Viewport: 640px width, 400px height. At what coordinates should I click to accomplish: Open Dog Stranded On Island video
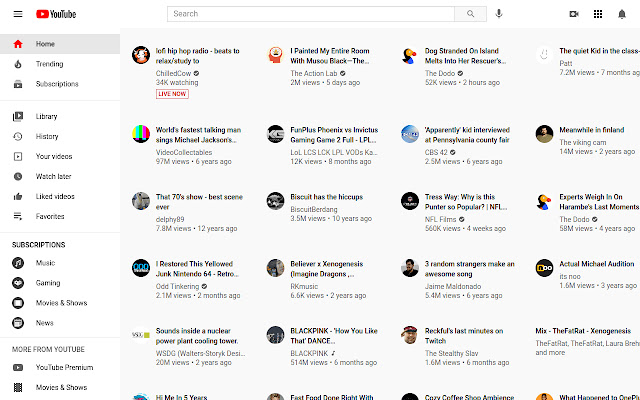coord(465,56)
